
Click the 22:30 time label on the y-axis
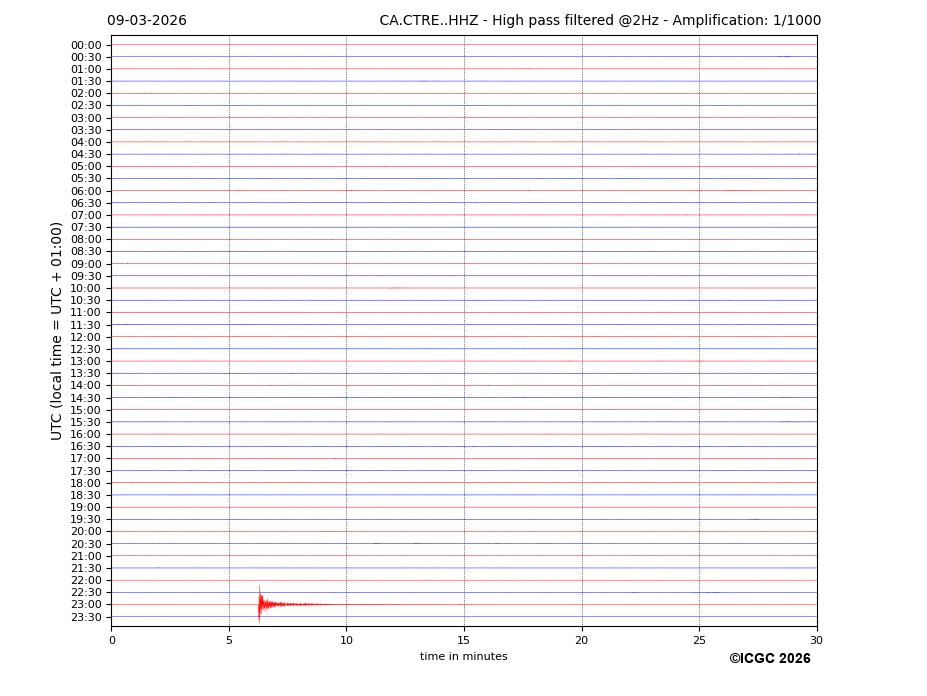tap(86, 592)
